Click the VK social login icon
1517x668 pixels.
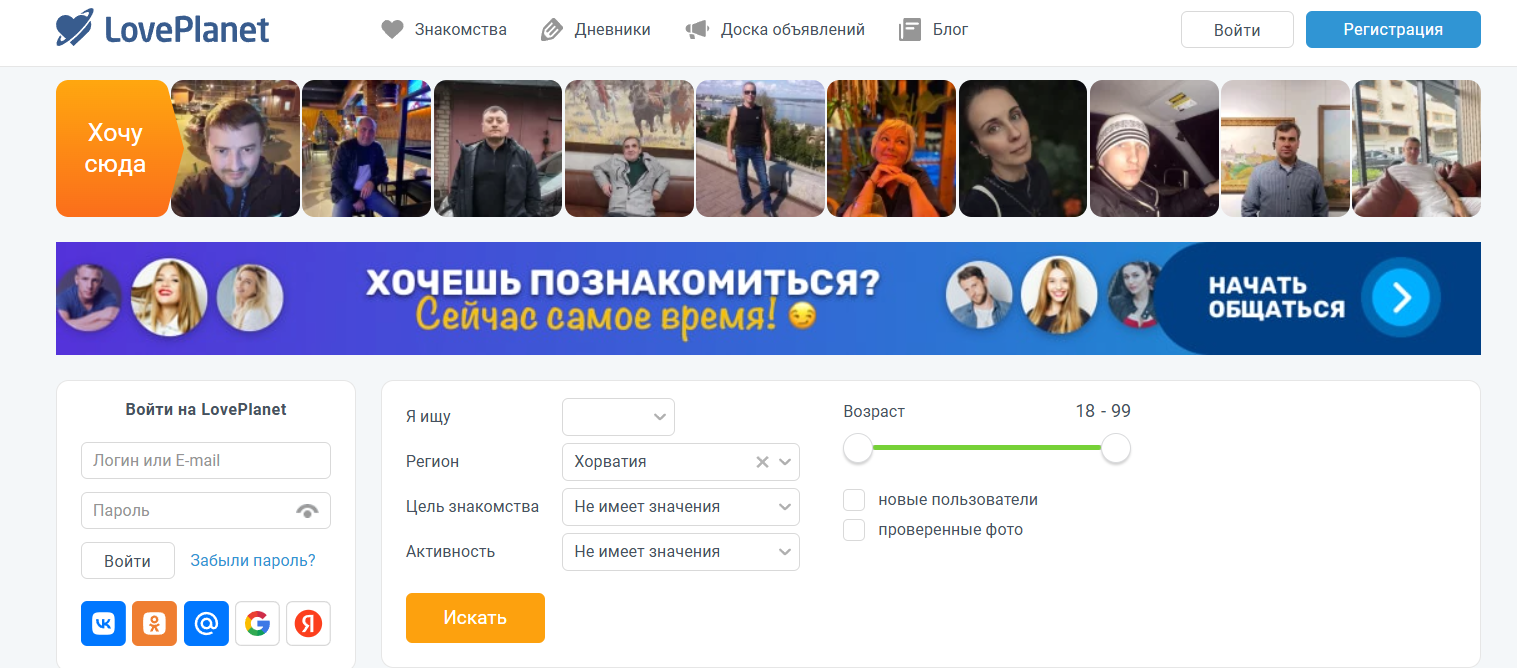pos(103,624)
